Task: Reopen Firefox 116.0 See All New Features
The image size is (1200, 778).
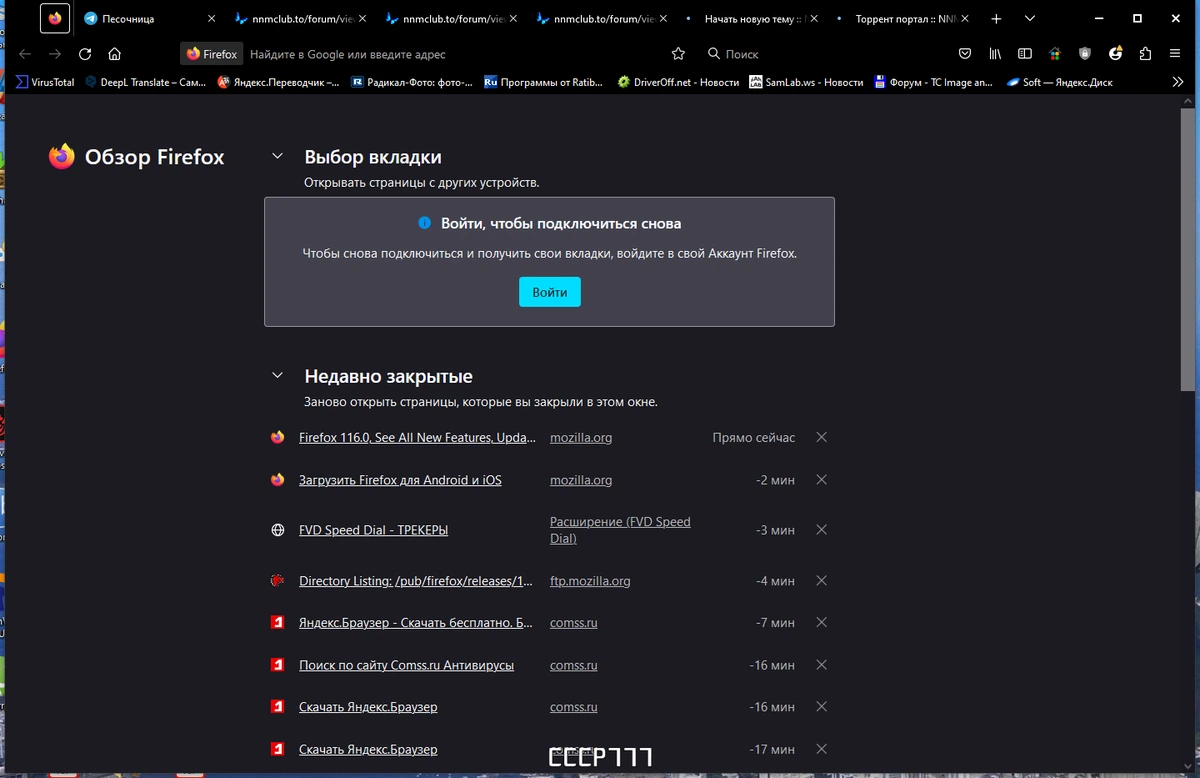Action: pyautogui.click(x=417, y=438)
